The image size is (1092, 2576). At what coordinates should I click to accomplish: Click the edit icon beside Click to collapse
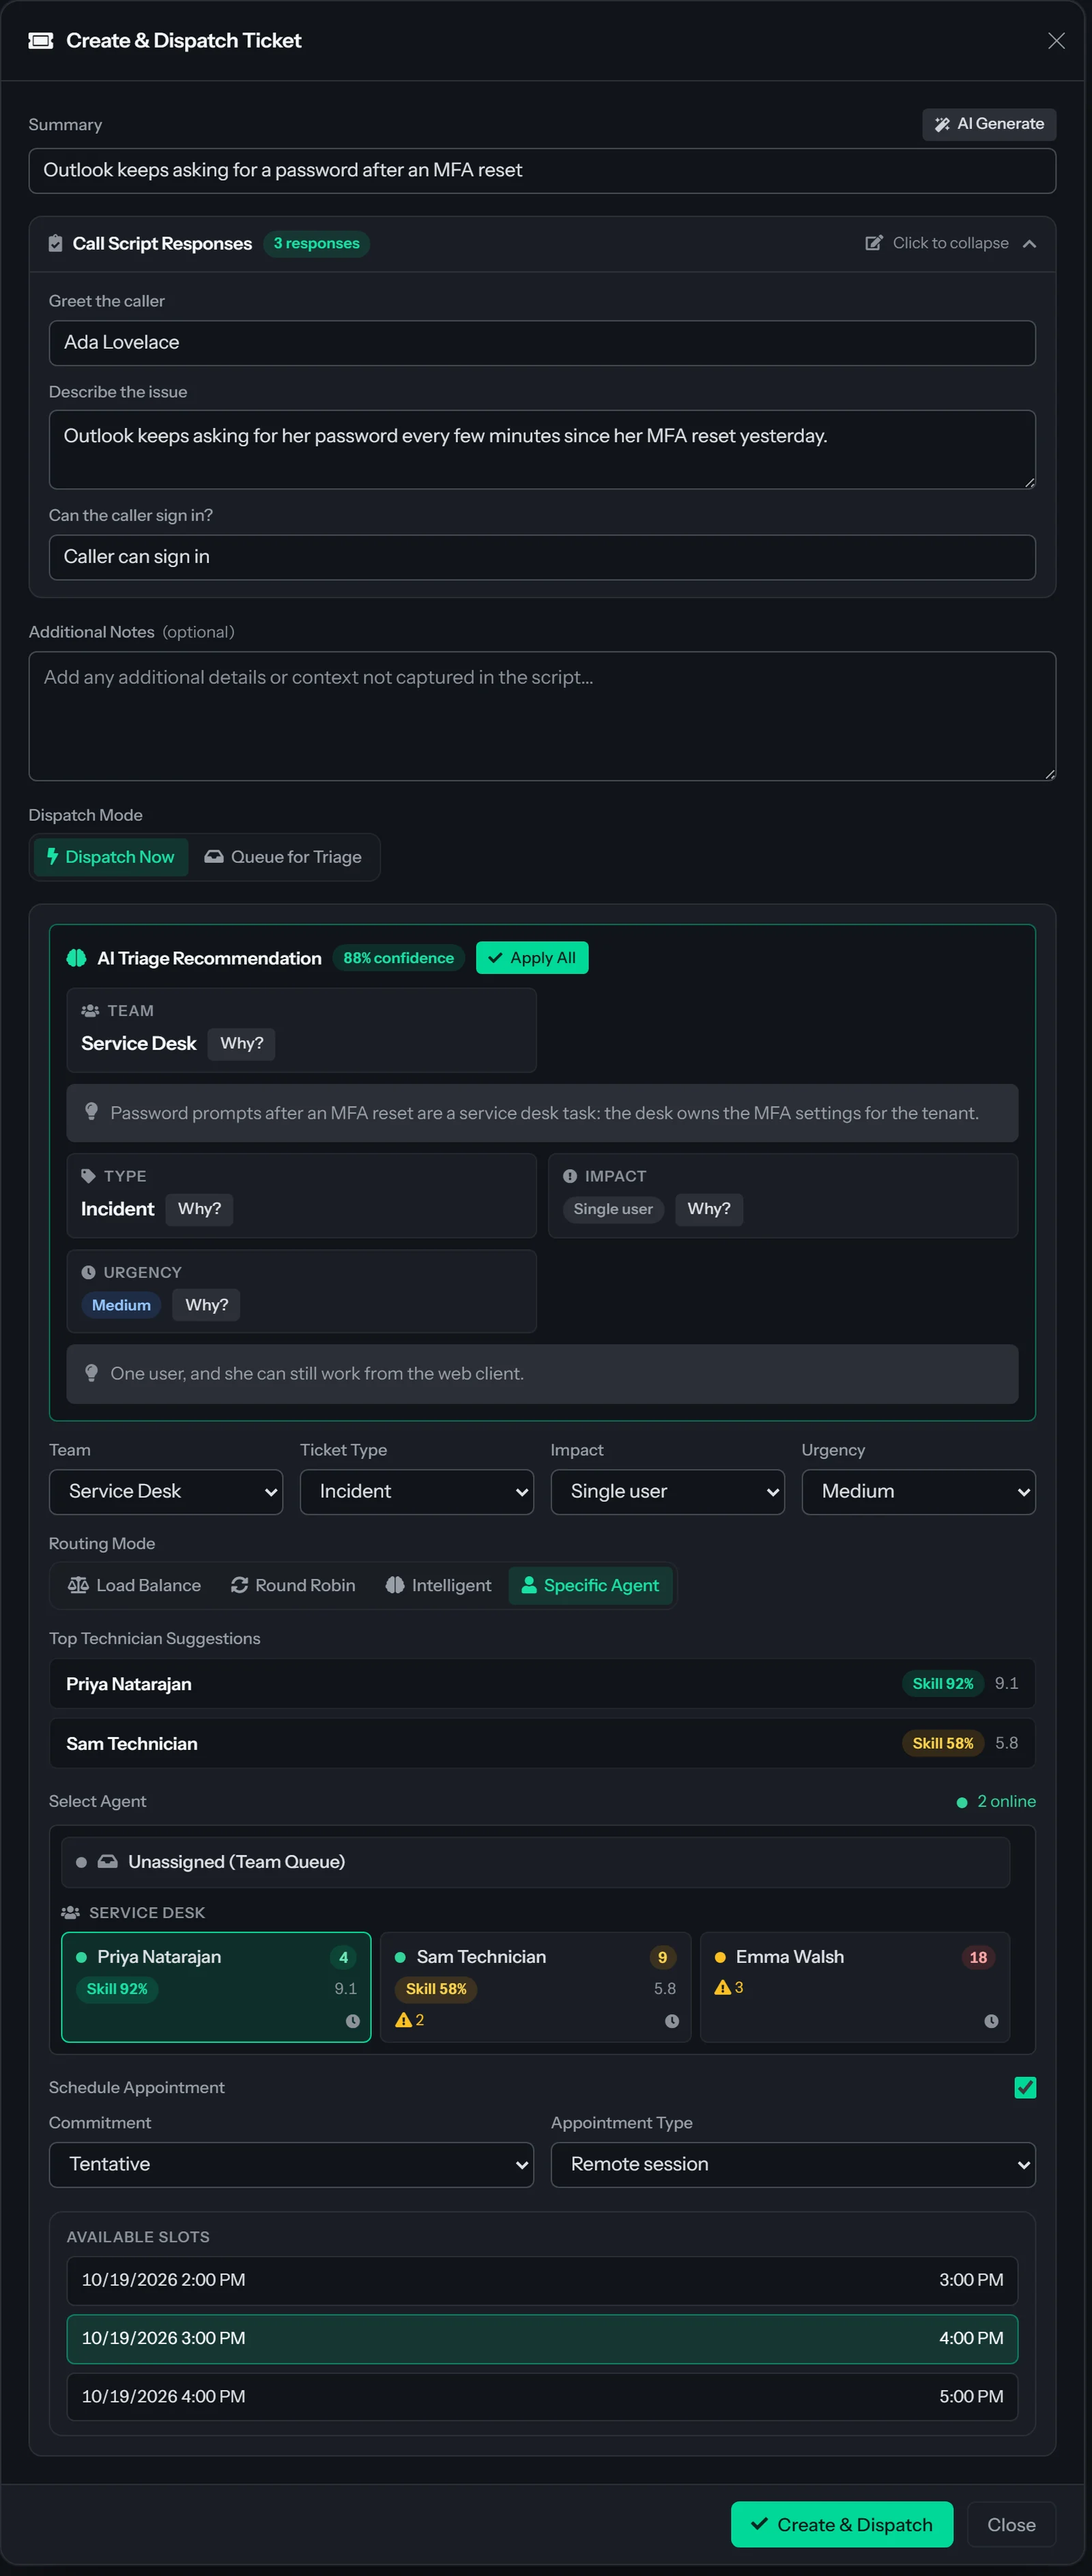(873, 243)
